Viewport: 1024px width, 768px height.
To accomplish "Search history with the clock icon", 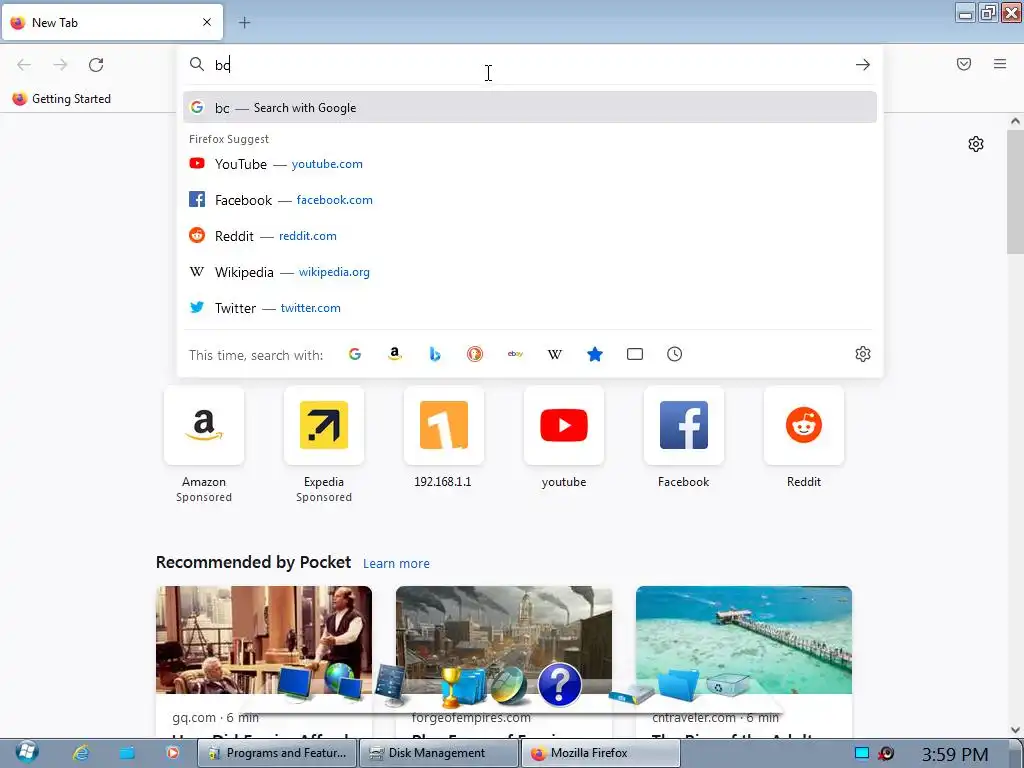I will pyautogui.click(x=675, y=354).
